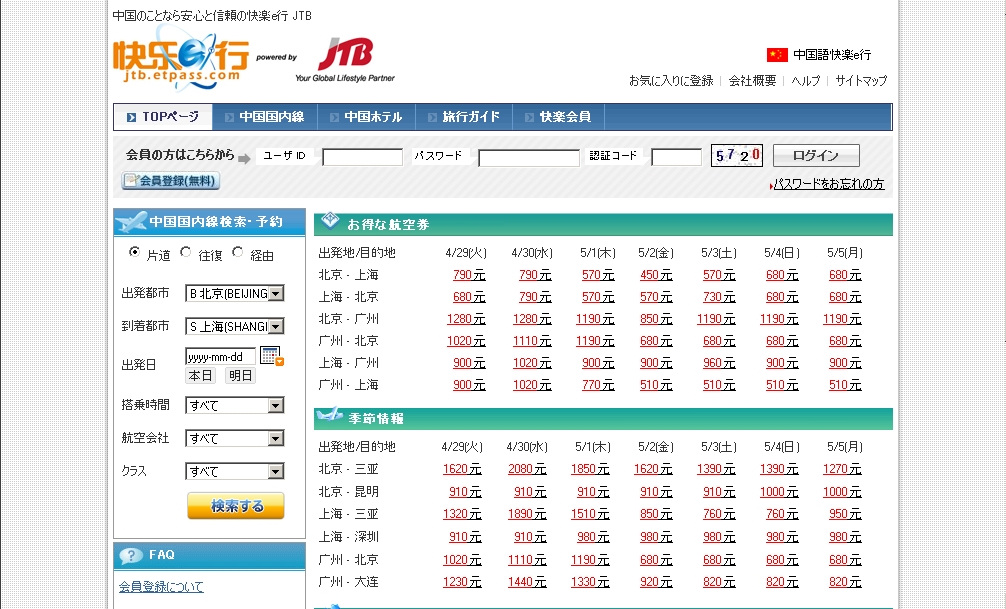Select the 経由 via radio button
Viewport: 1006px width, 609px height.
click(x=238, y=253)
